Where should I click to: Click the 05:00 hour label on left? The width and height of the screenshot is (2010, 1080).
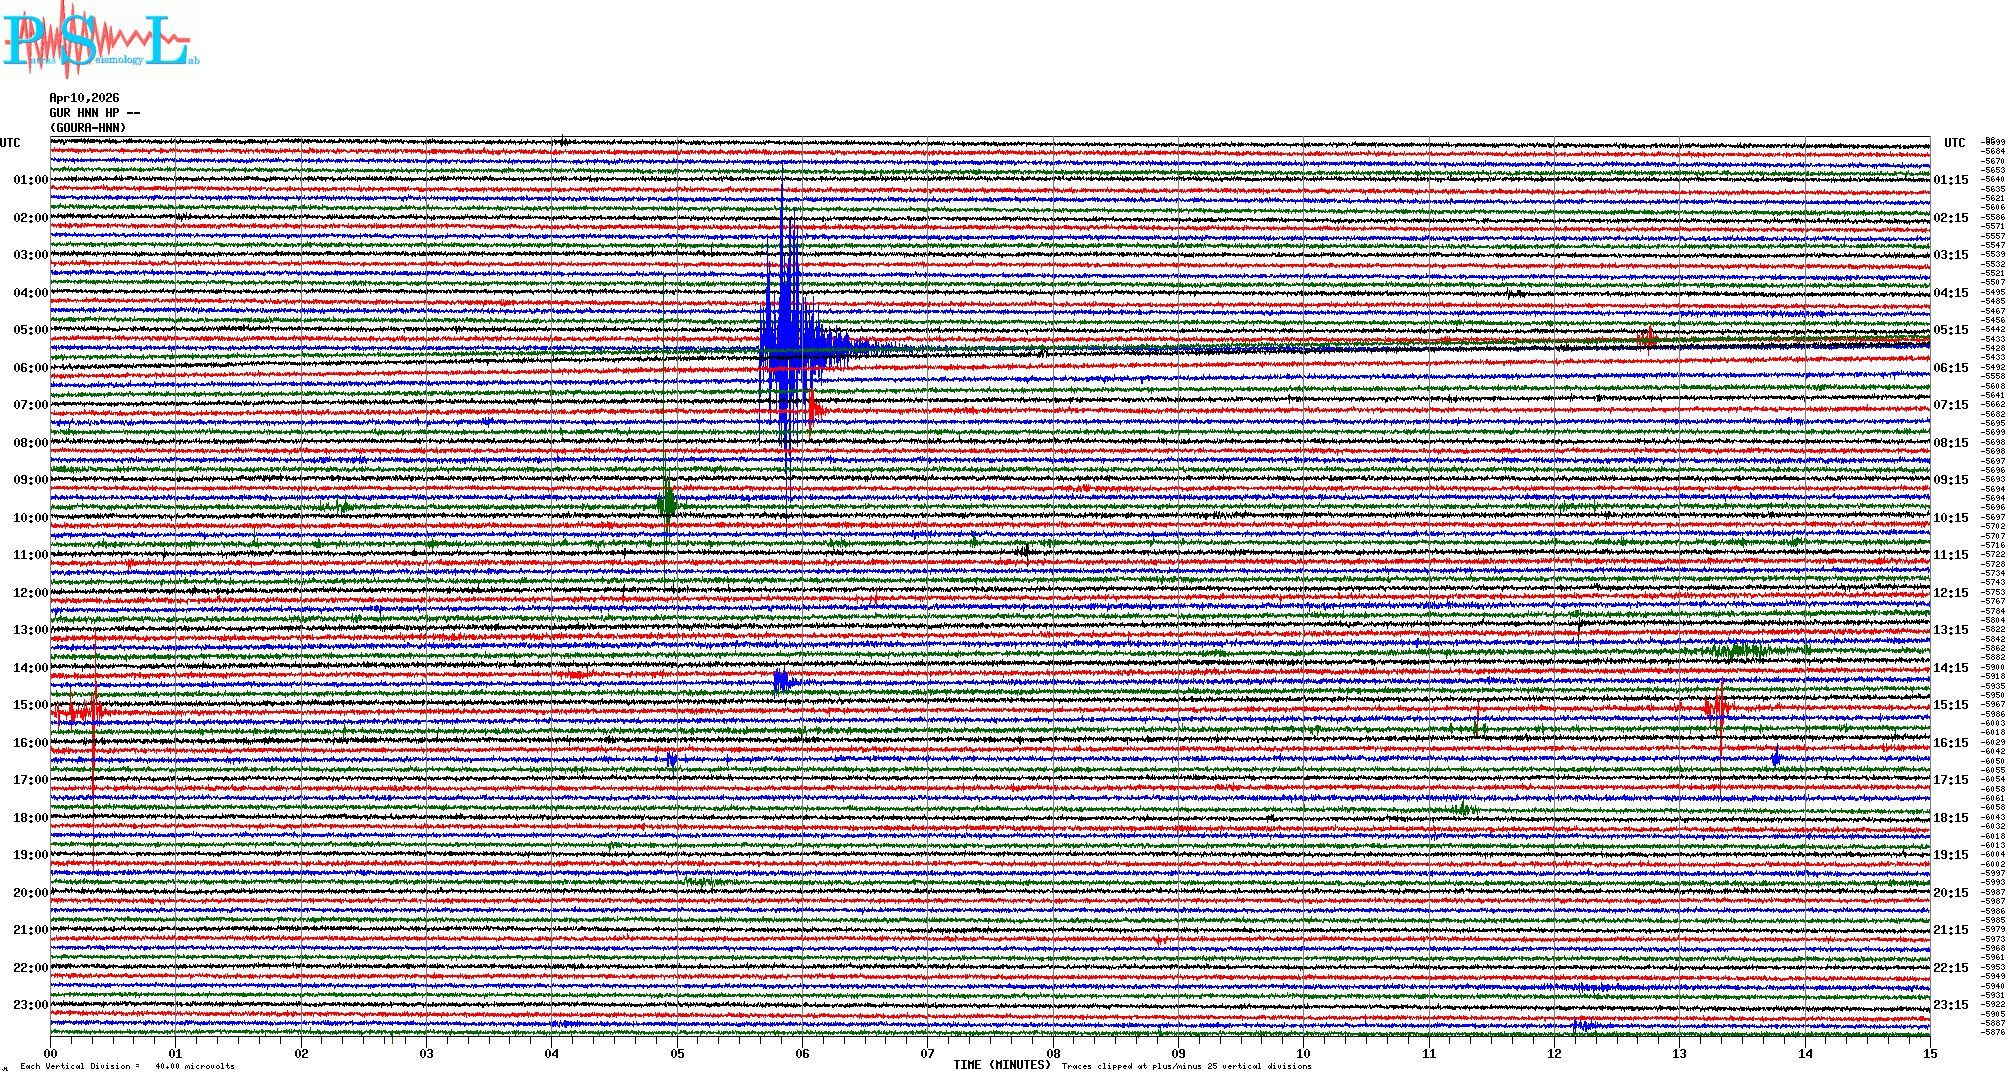[x=30, y=330]
